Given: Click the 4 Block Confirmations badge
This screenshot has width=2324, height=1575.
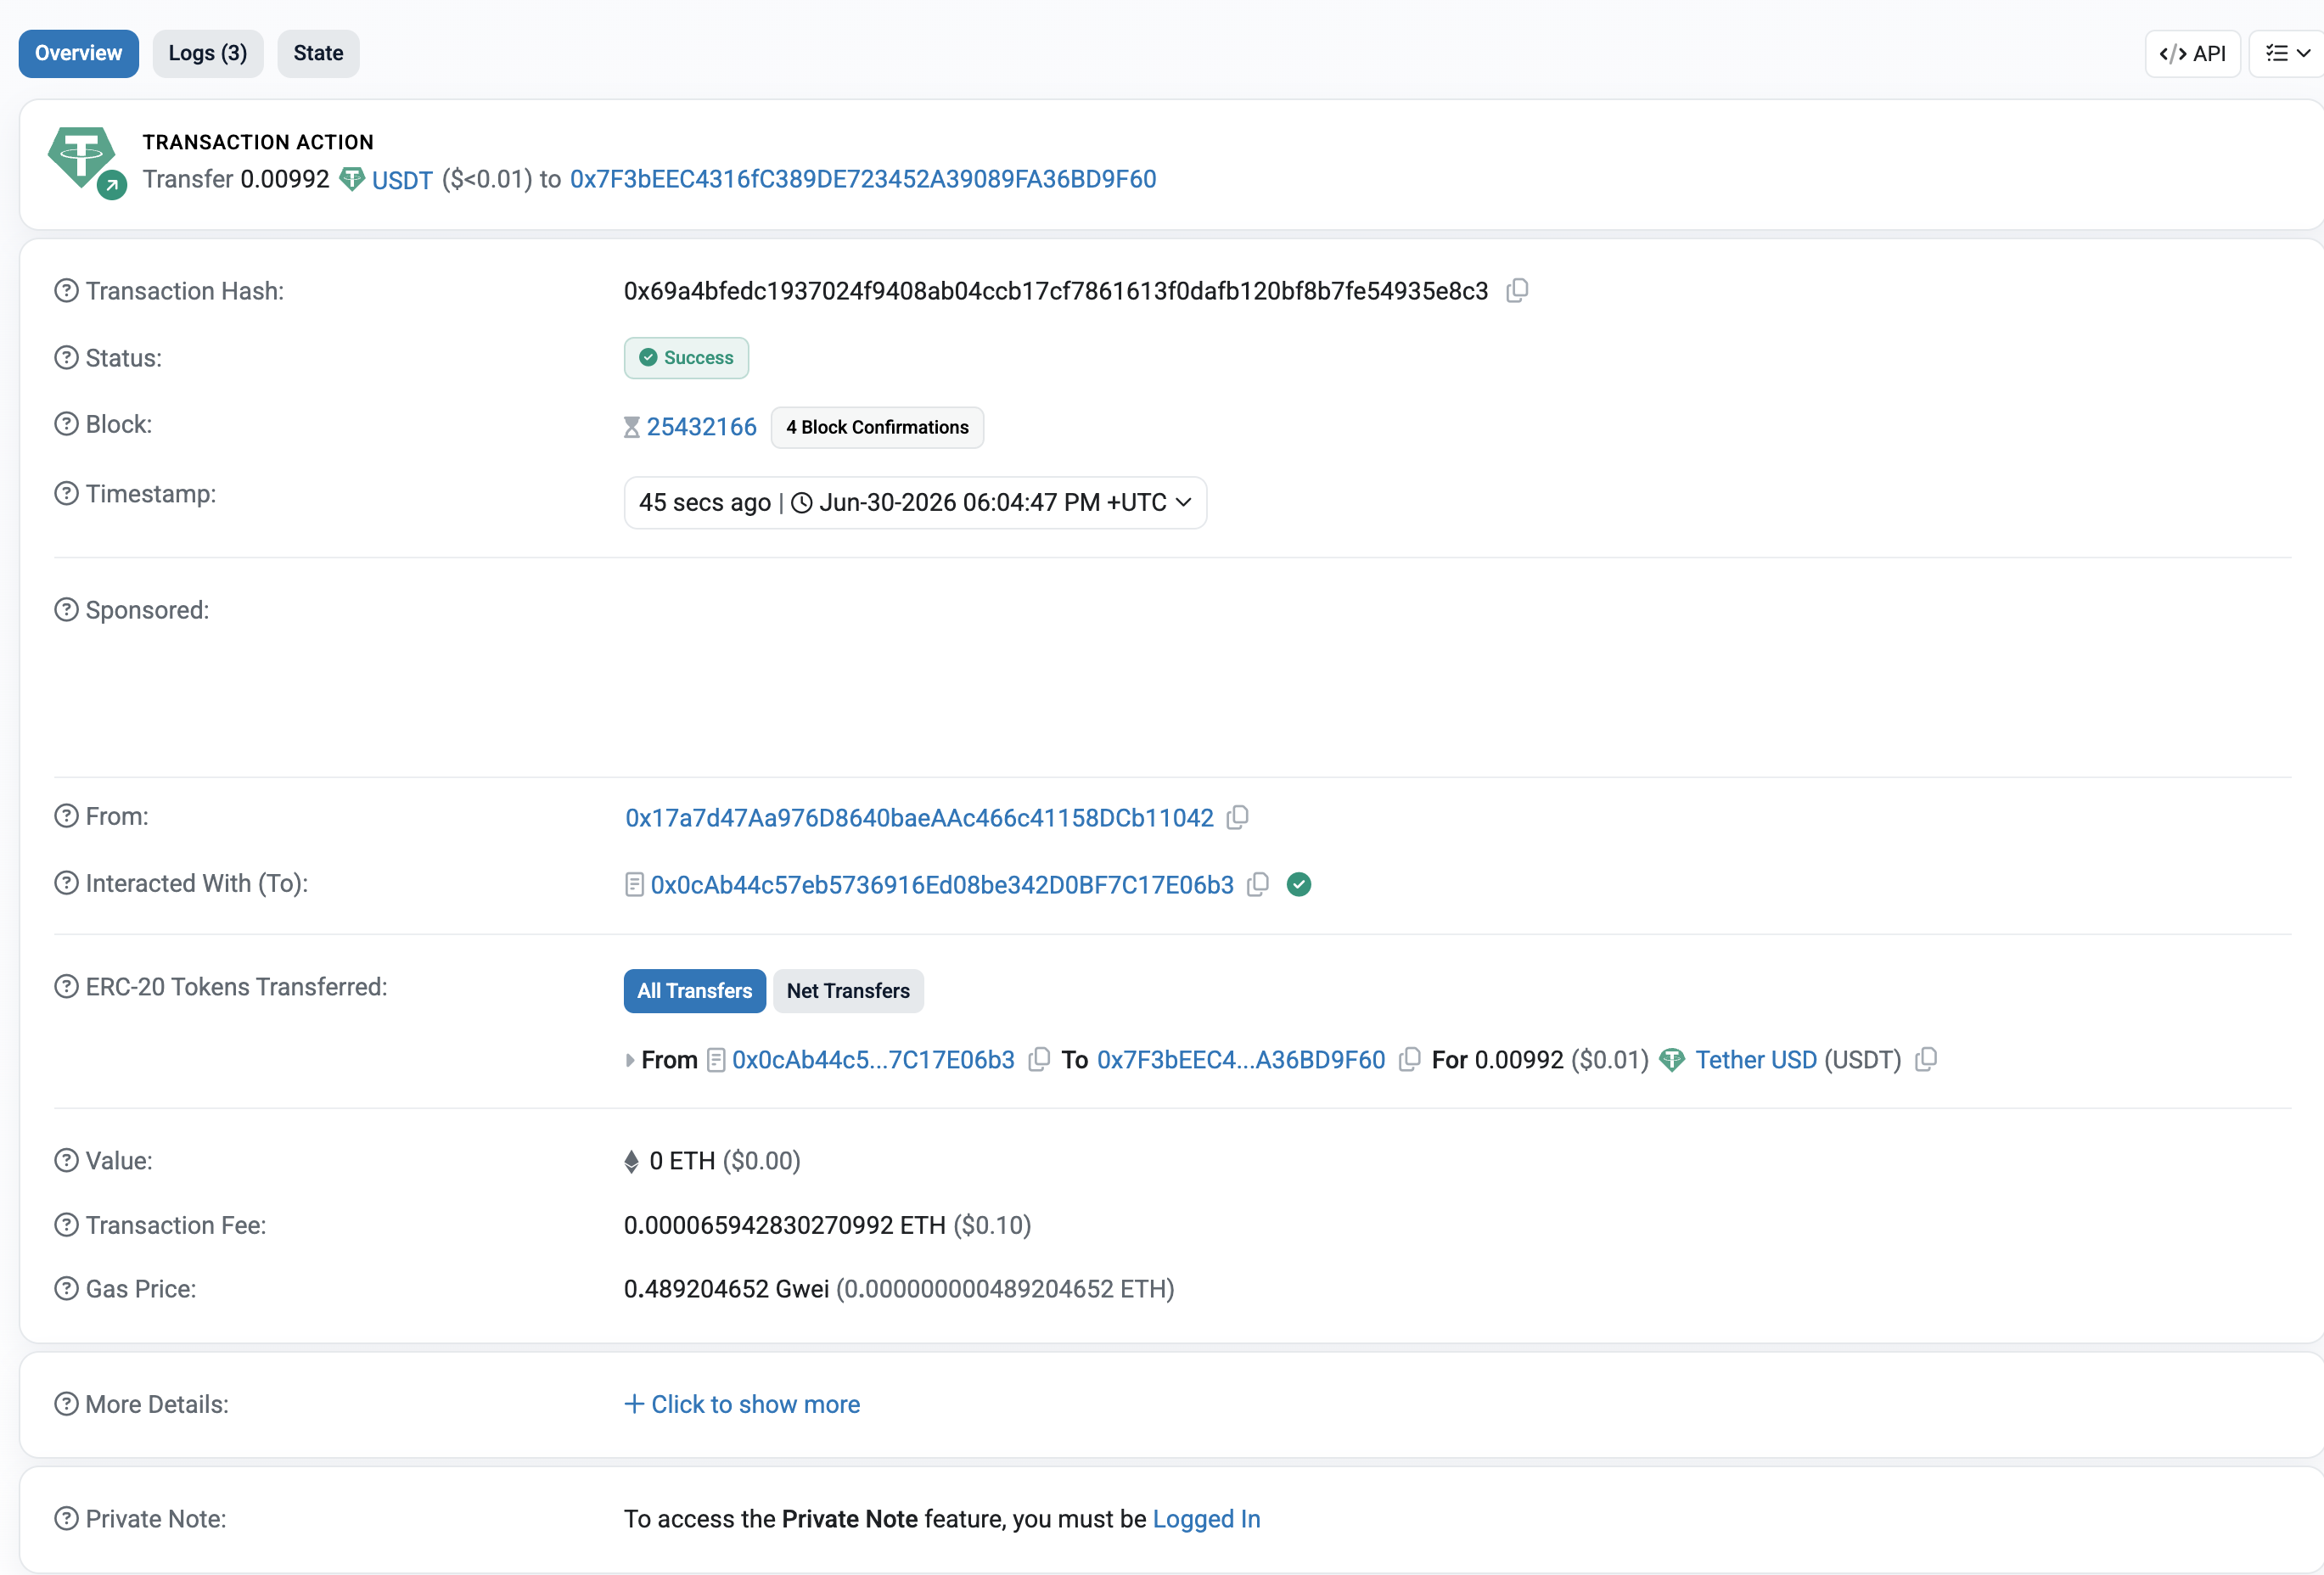Looking at the screenshot, I should point(877,427).
